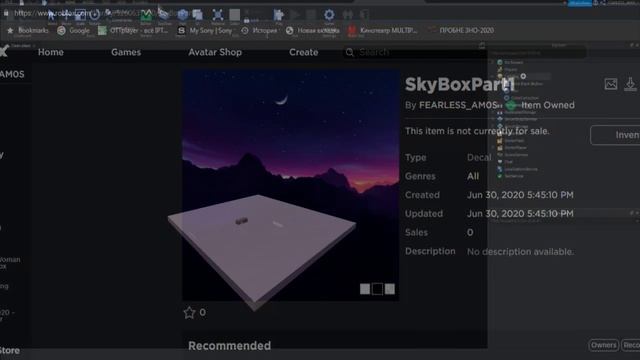
Task: Open the OTTplayer bookmark
Action: coord(133,31)
